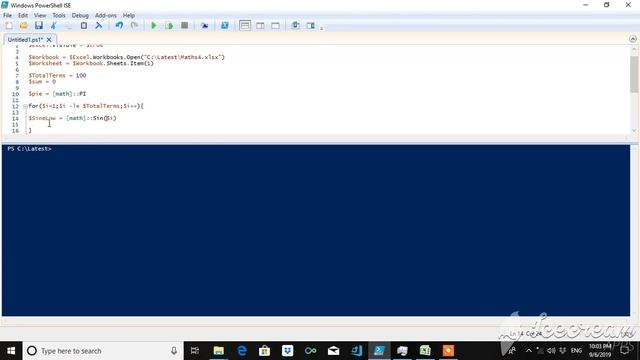This screenshot has height=360, width=640.
Task: Toggle the Show Command Add-on pane icon
Action: pos(311,25)
